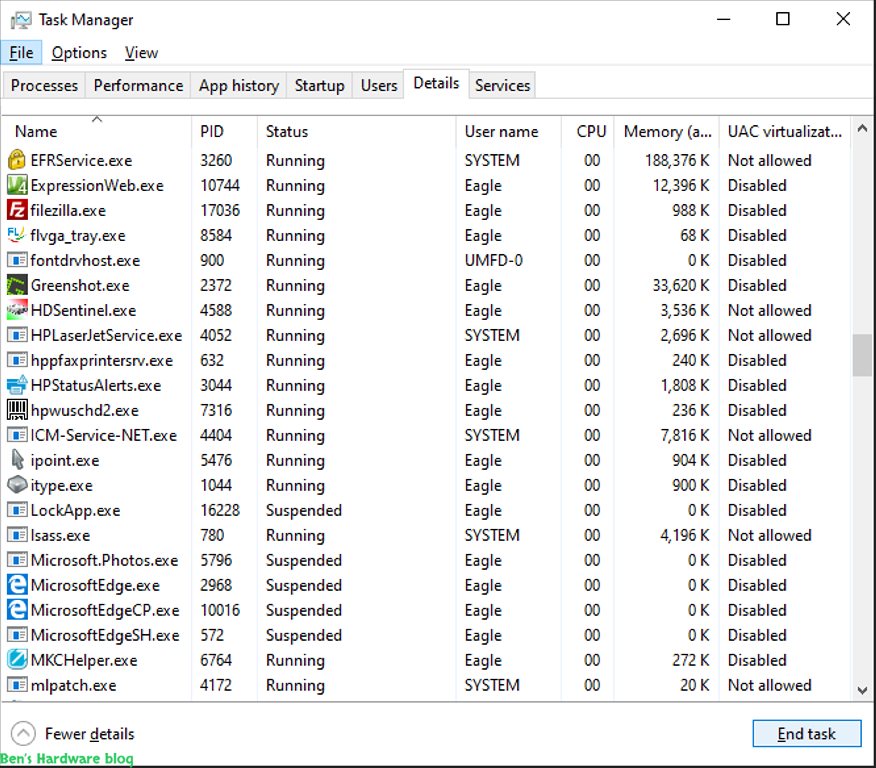Click the EFRService.exe padlock icon

[x=17, y=160]
